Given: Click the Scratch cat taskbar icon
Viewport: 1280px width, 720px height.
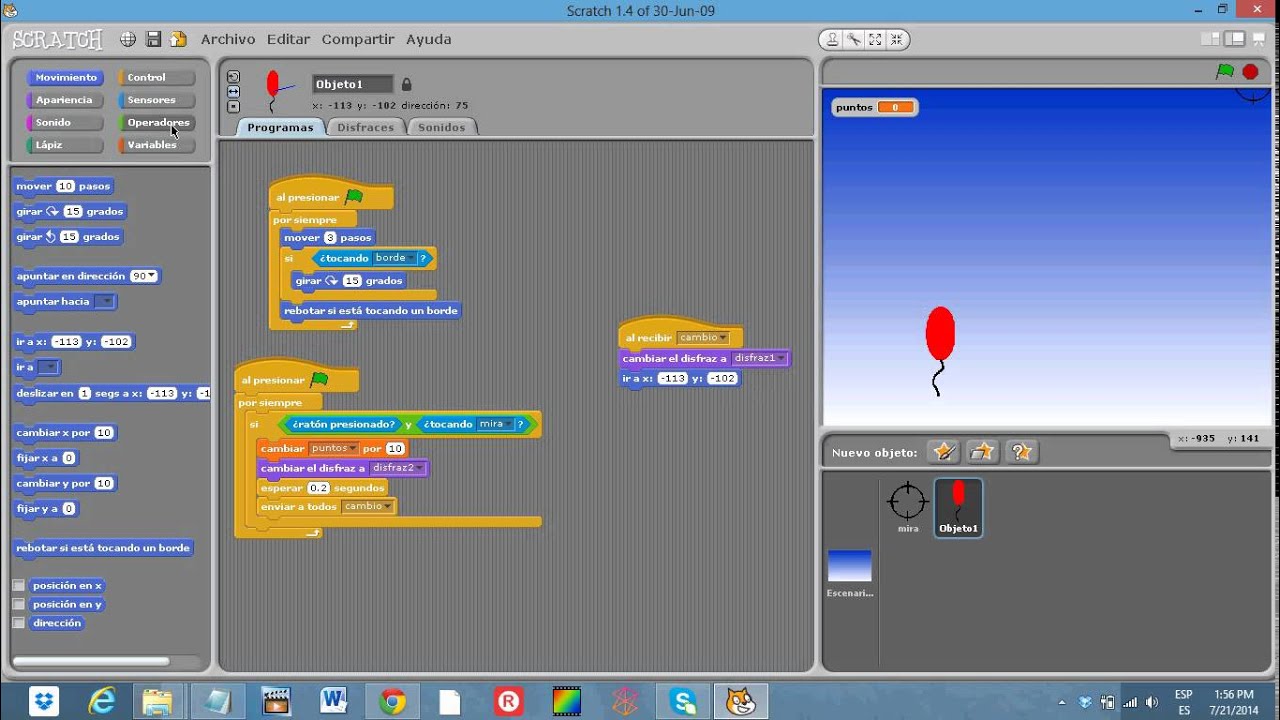Looking at the screenshot, I should point(741,702).
